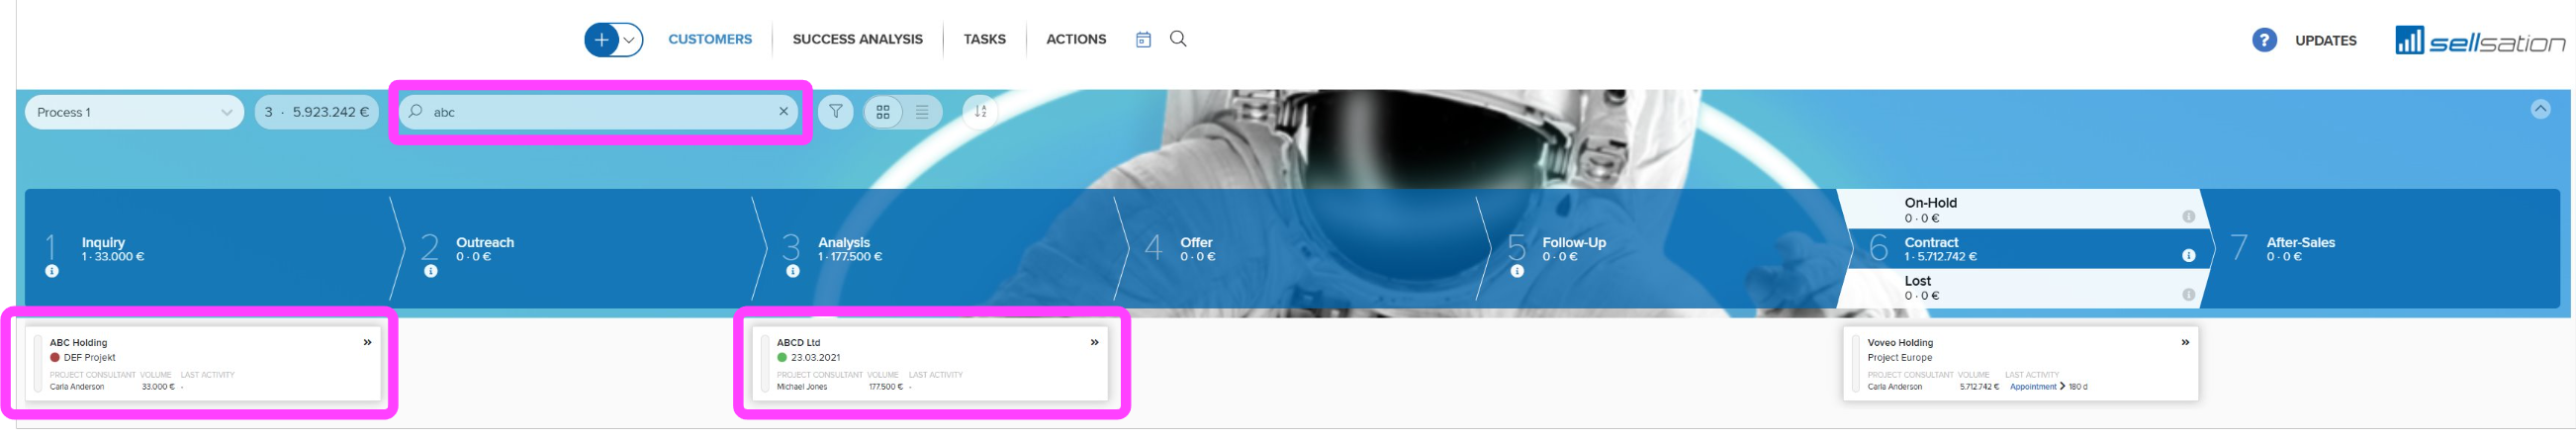Viewport: 2576px width, 438px height.
Task: Open the Appointment link on Voveo Holding card
Action: (2033, 387)
